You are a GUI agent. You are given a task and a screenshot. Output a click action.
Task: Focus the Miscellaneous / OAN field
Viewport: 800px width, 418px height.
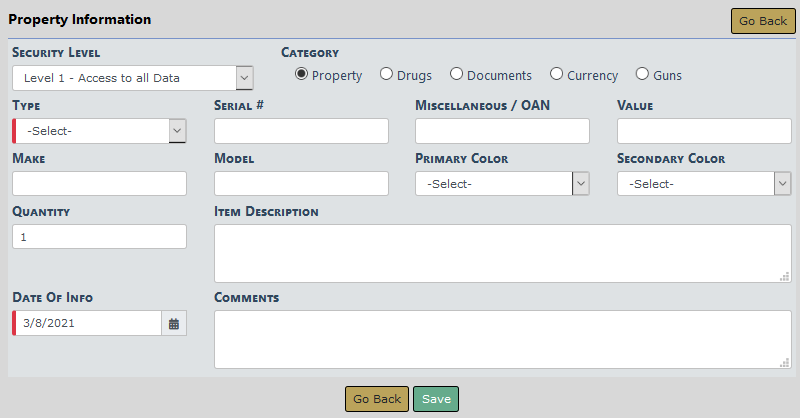[502, 131]
